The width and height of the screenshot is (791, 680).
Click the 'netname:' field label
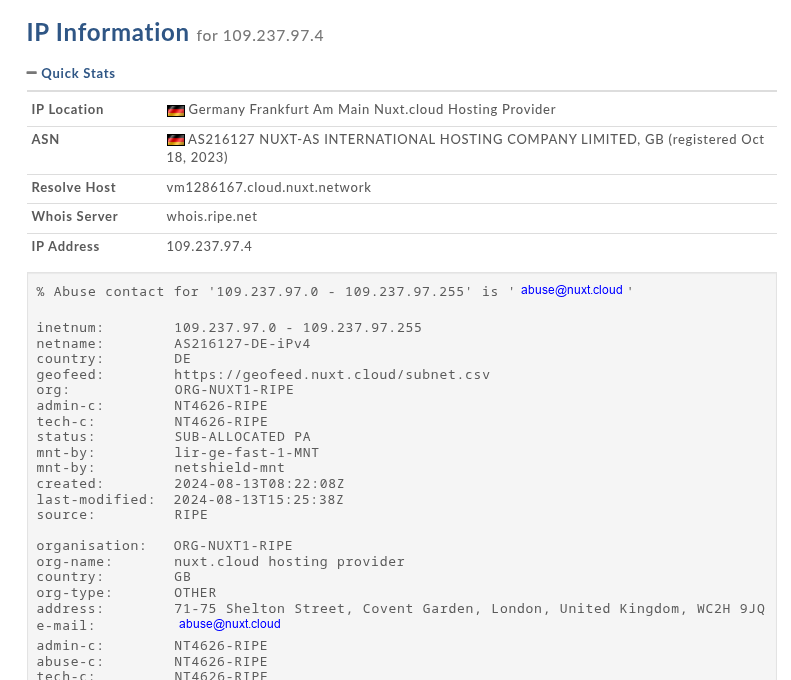pyautogui.click(x=70, y=344)
